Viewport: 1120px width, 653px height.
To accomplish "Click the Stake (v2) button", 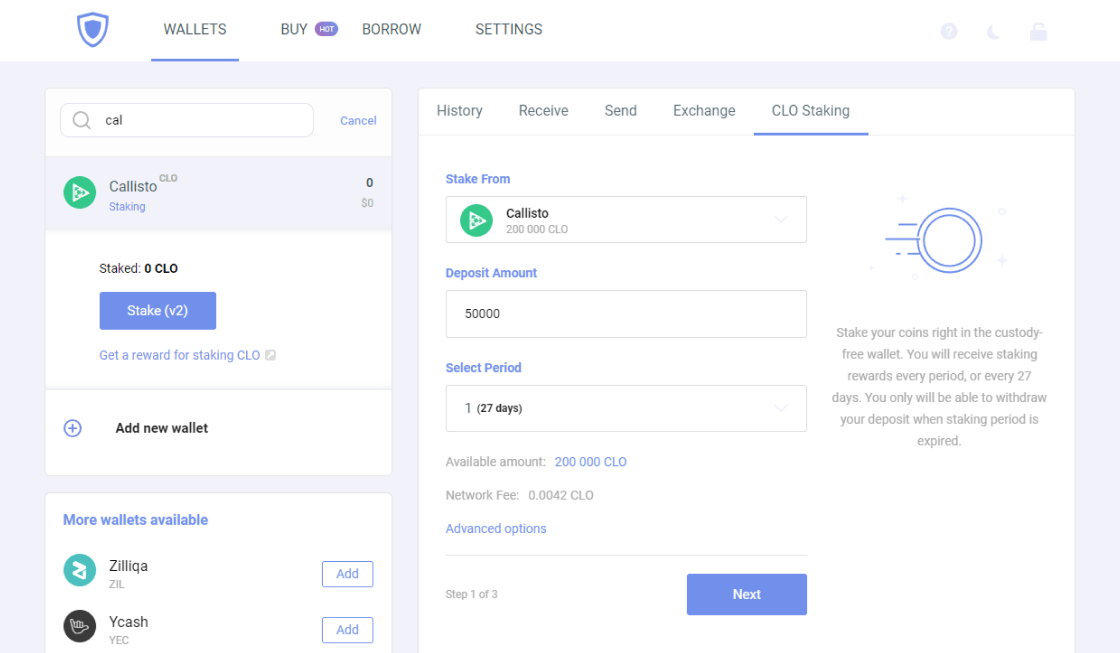I will pos(158,311).
